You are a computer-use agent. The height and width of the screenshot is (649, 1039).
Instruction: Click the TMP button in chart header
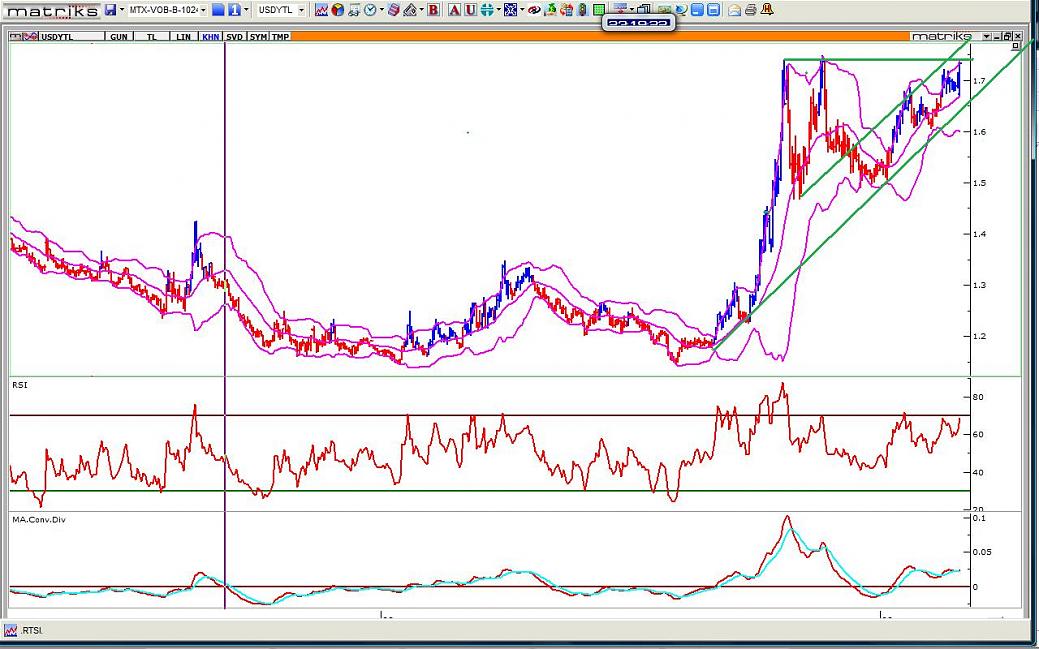[281, 36]
